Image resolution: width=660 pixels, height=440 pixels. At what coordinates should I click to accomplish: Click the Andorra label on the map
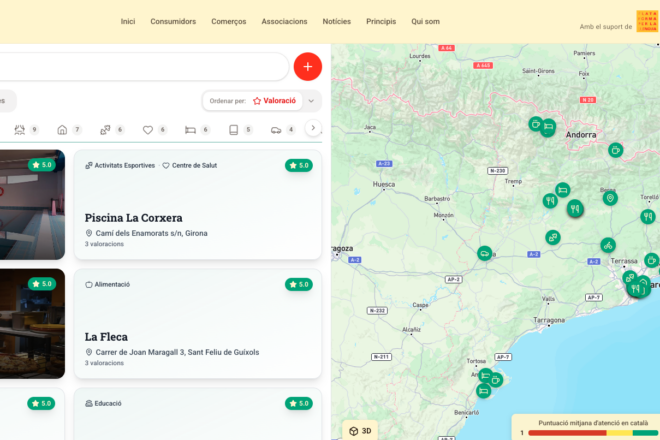point(581,135)
